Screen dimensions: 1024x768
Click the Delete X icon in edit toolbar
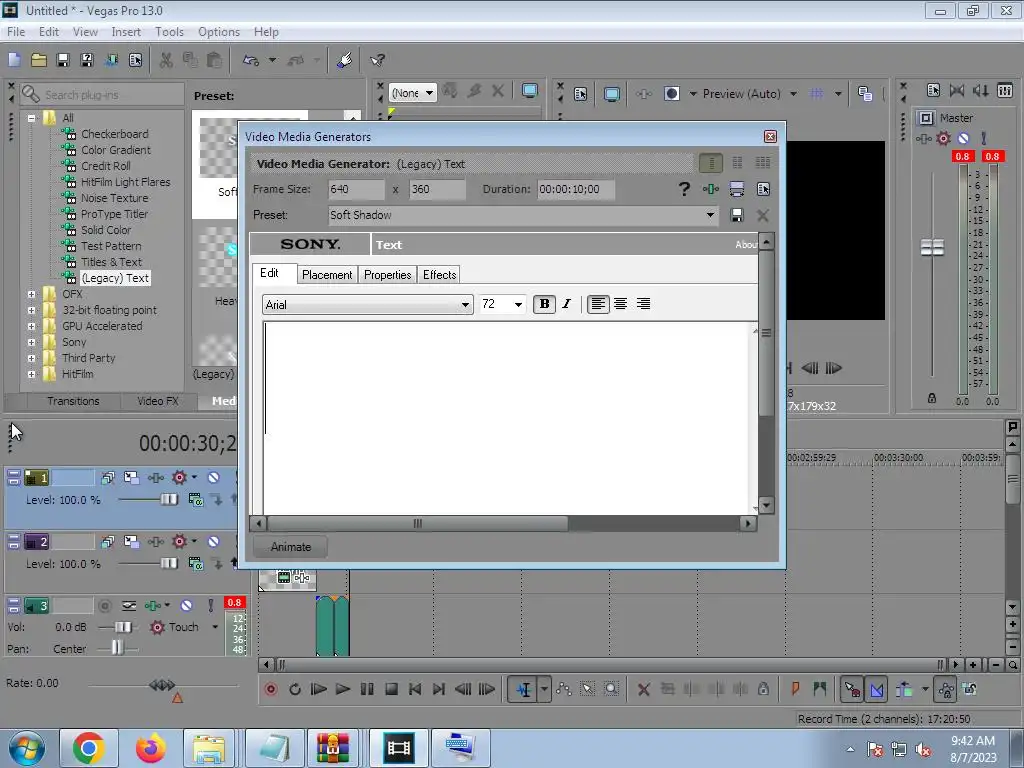tap(643, 689)
